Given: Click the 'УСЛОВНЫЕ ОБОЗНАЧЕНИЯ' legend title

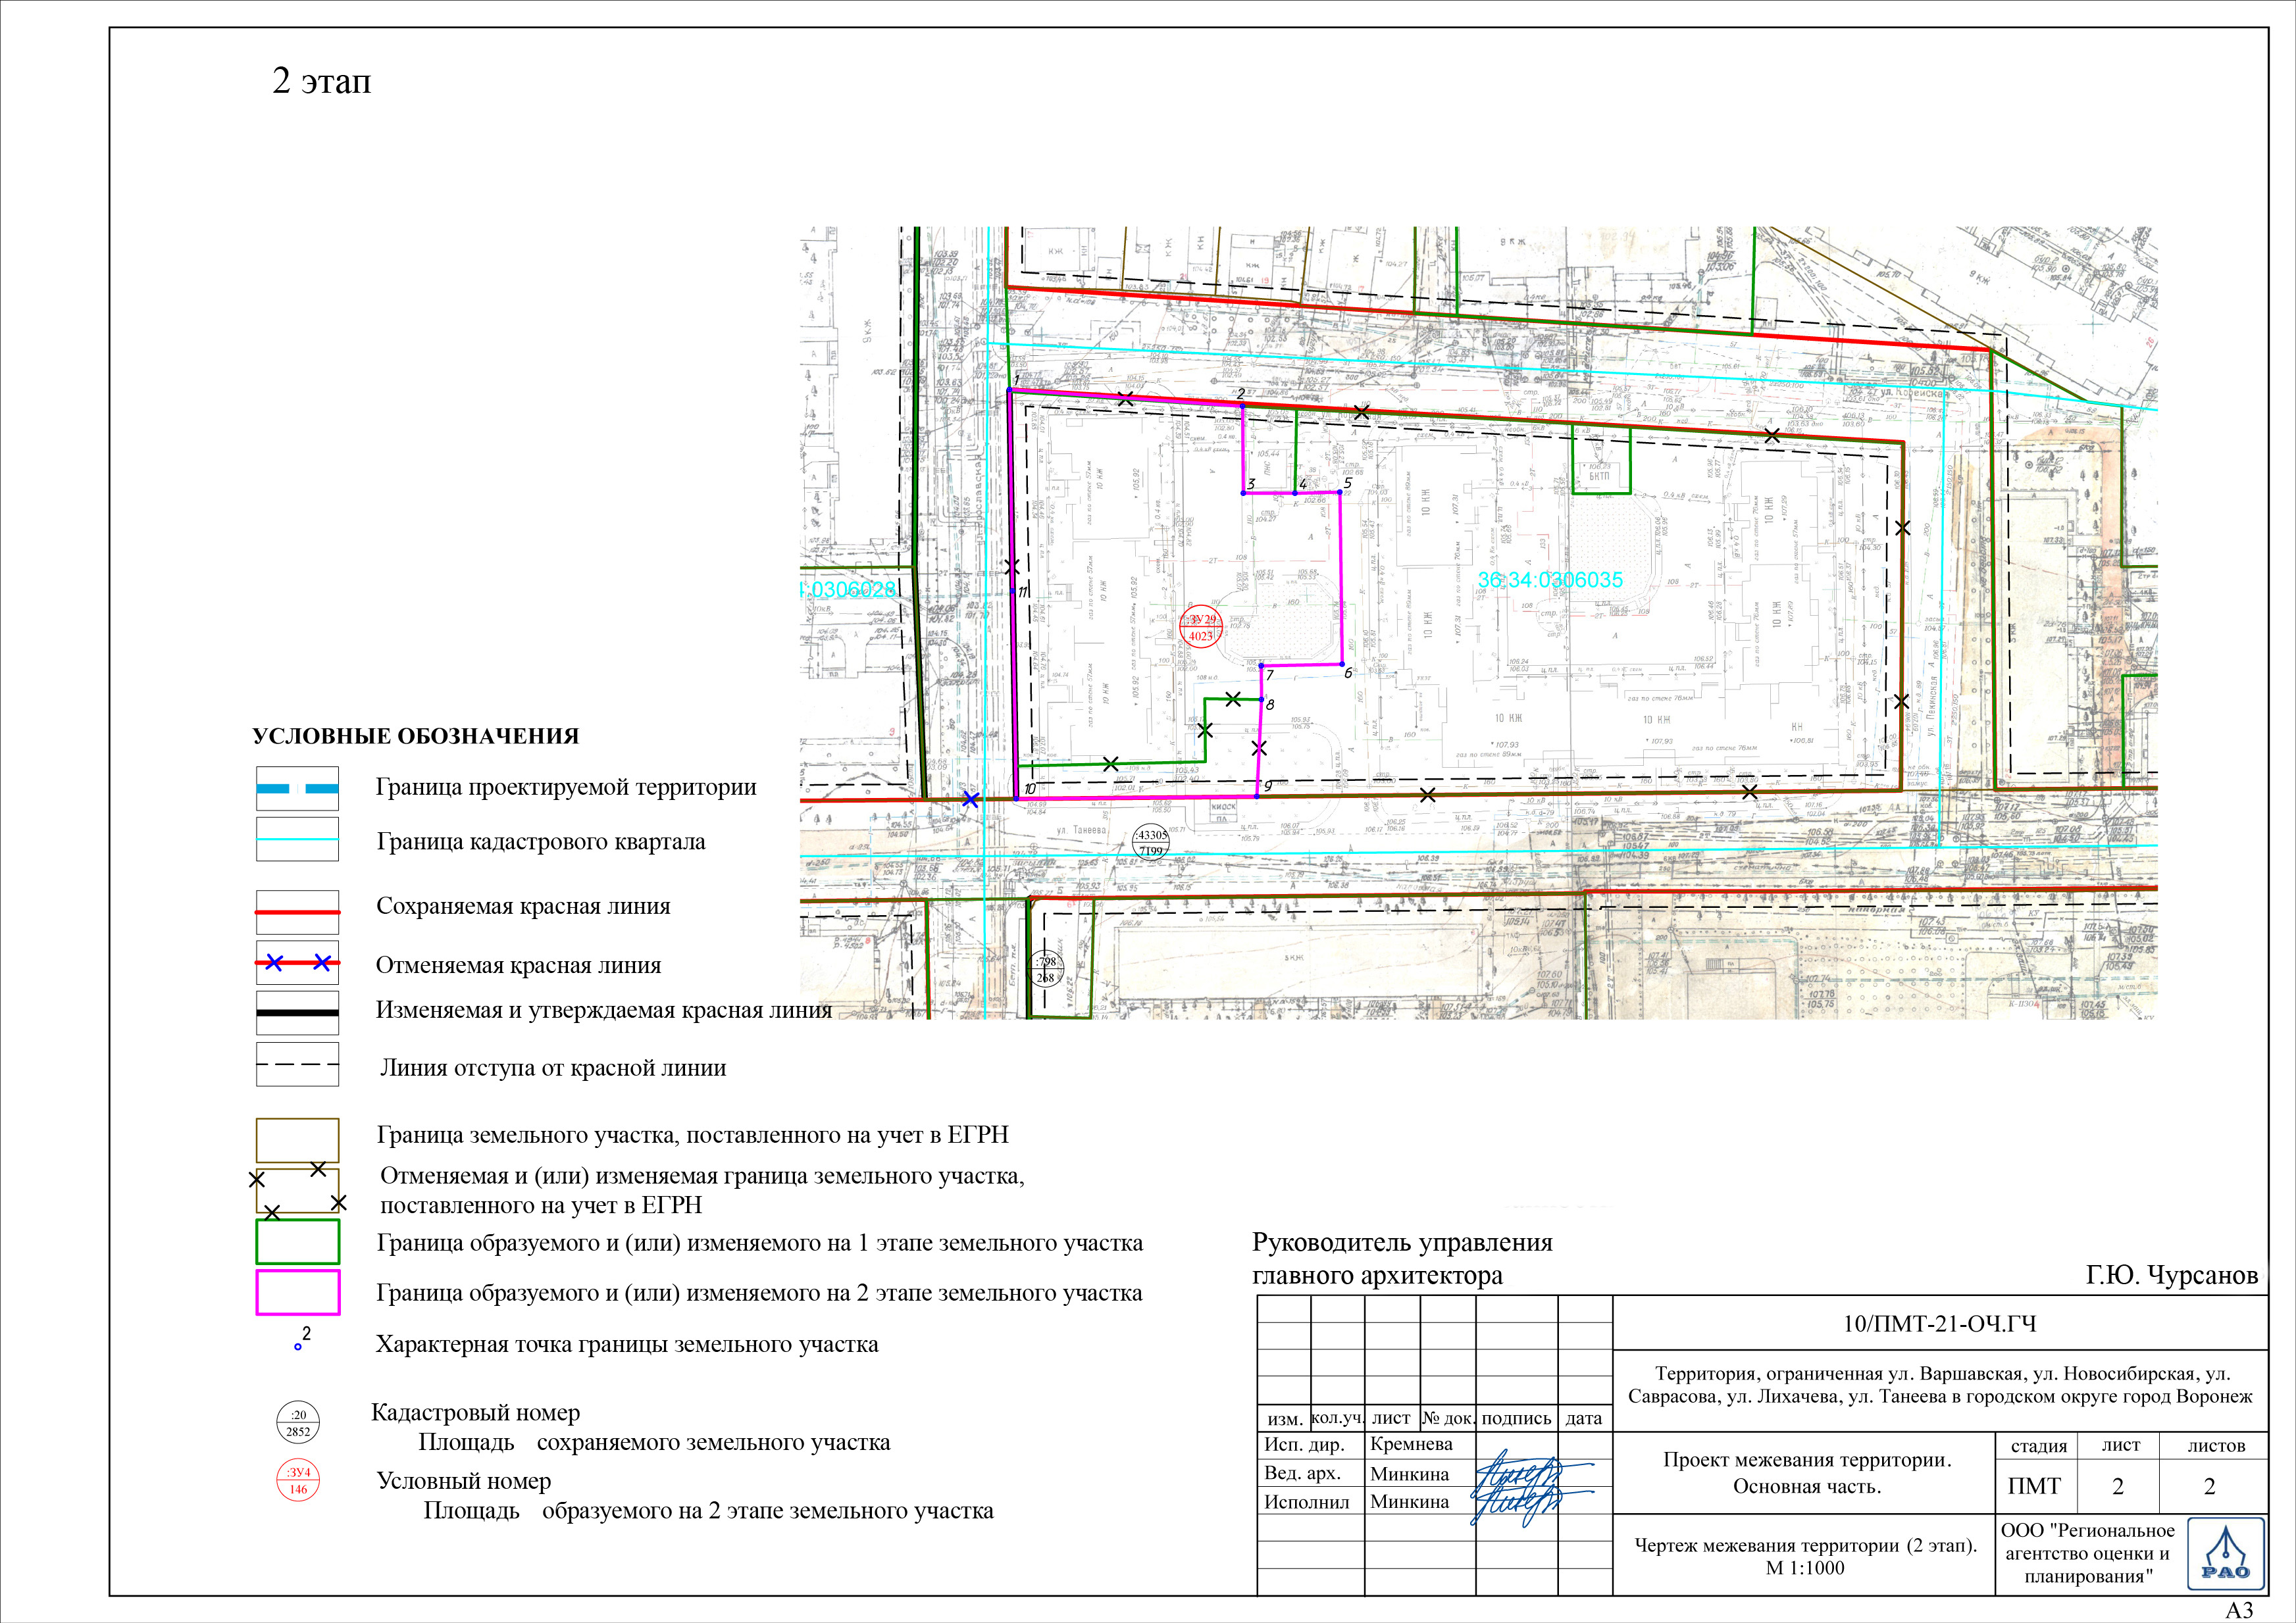Looking at the screenshot, I should (415, 736).
